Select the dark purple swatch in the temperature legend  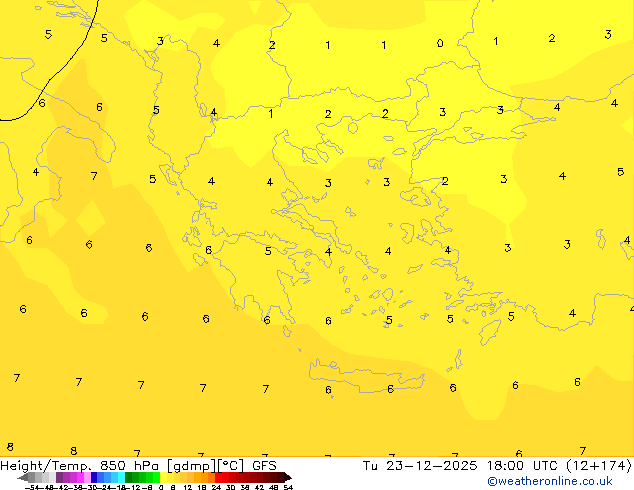point(59,477)
